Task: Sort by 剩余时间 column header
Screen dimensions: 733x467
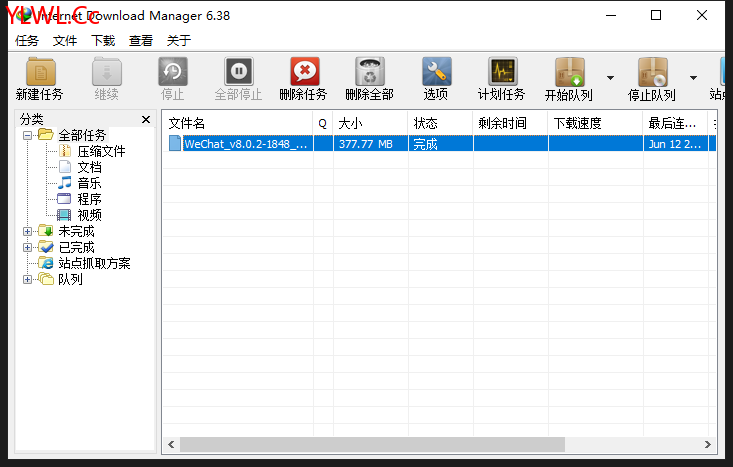Action: pos(510,123)
